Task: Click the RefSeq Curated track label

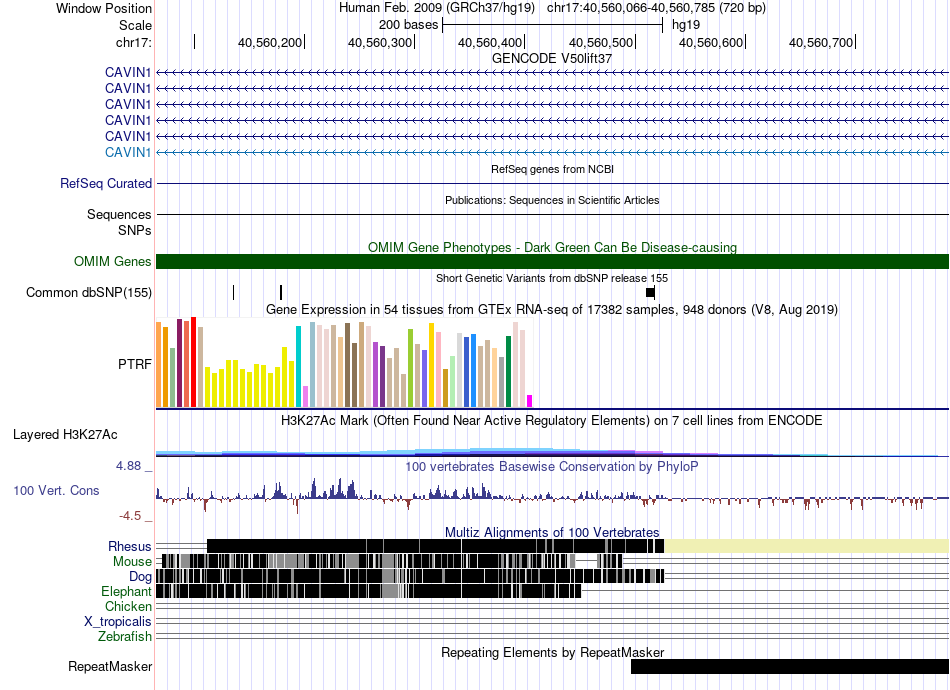Action: 106,184
